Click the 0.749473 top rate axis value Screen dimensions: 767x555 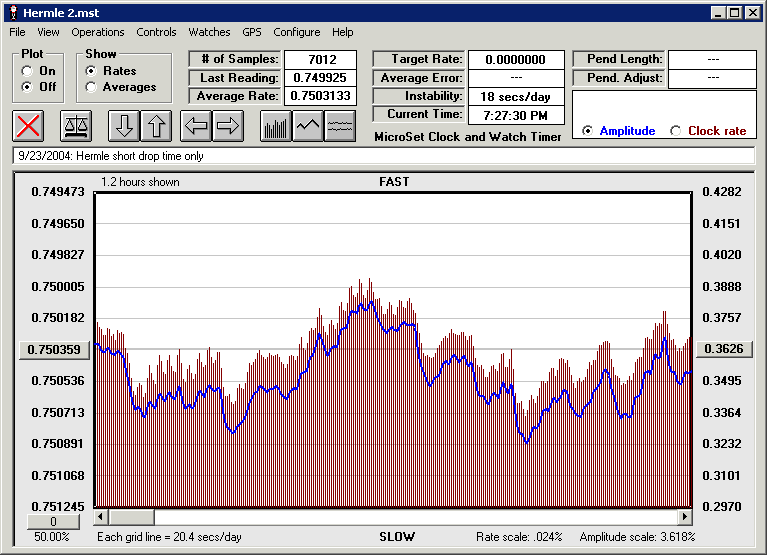click(58, 192)
